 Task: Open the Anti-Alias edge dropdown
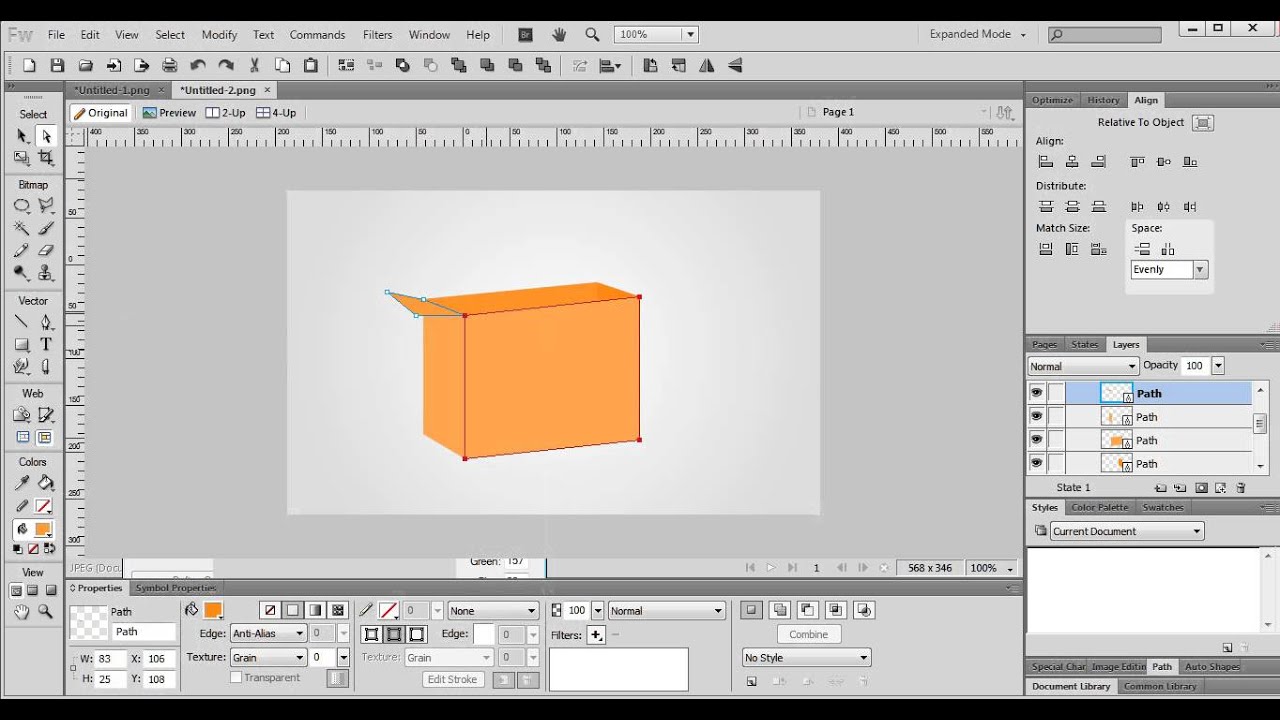(x=268, y=633)
